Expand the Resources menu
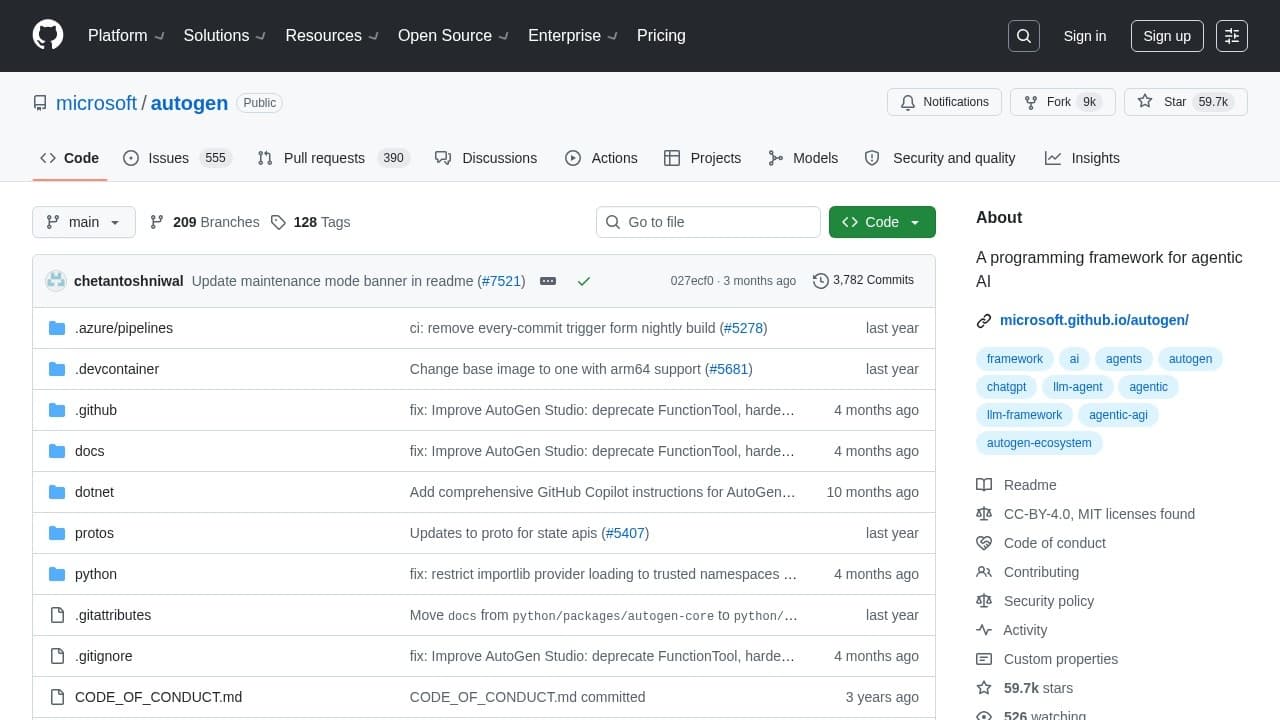1280x720 pixels. (x=331, y=35)
